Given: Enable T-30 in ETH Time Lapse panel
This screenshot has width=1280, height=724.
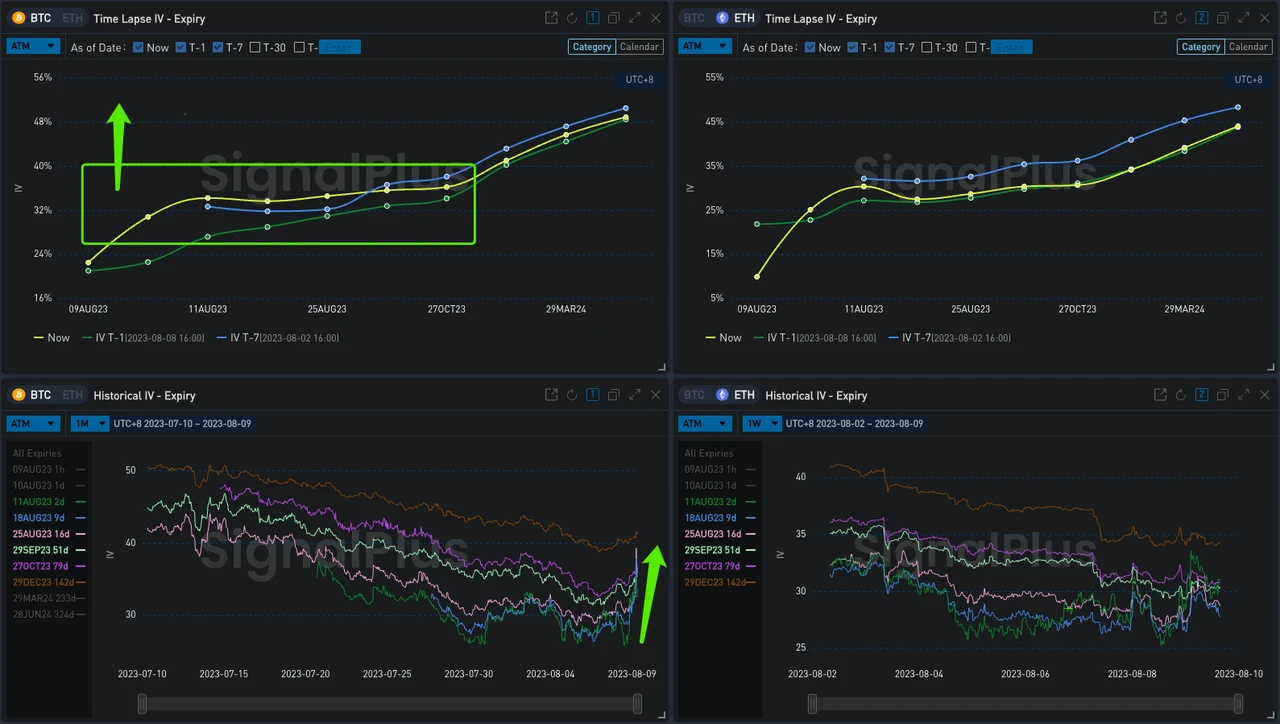Looking at the screenshot, I should (x=927, y=47).
